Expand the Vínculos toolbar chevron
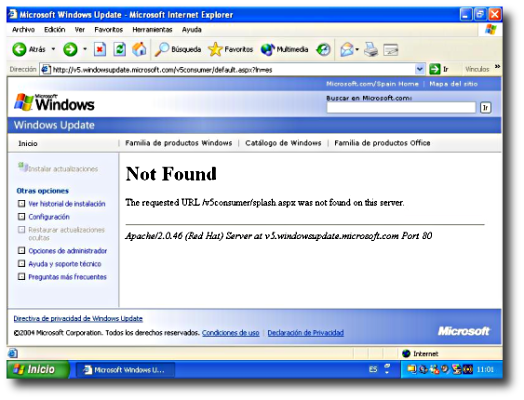The image size is (524, 400). point(497,66)
